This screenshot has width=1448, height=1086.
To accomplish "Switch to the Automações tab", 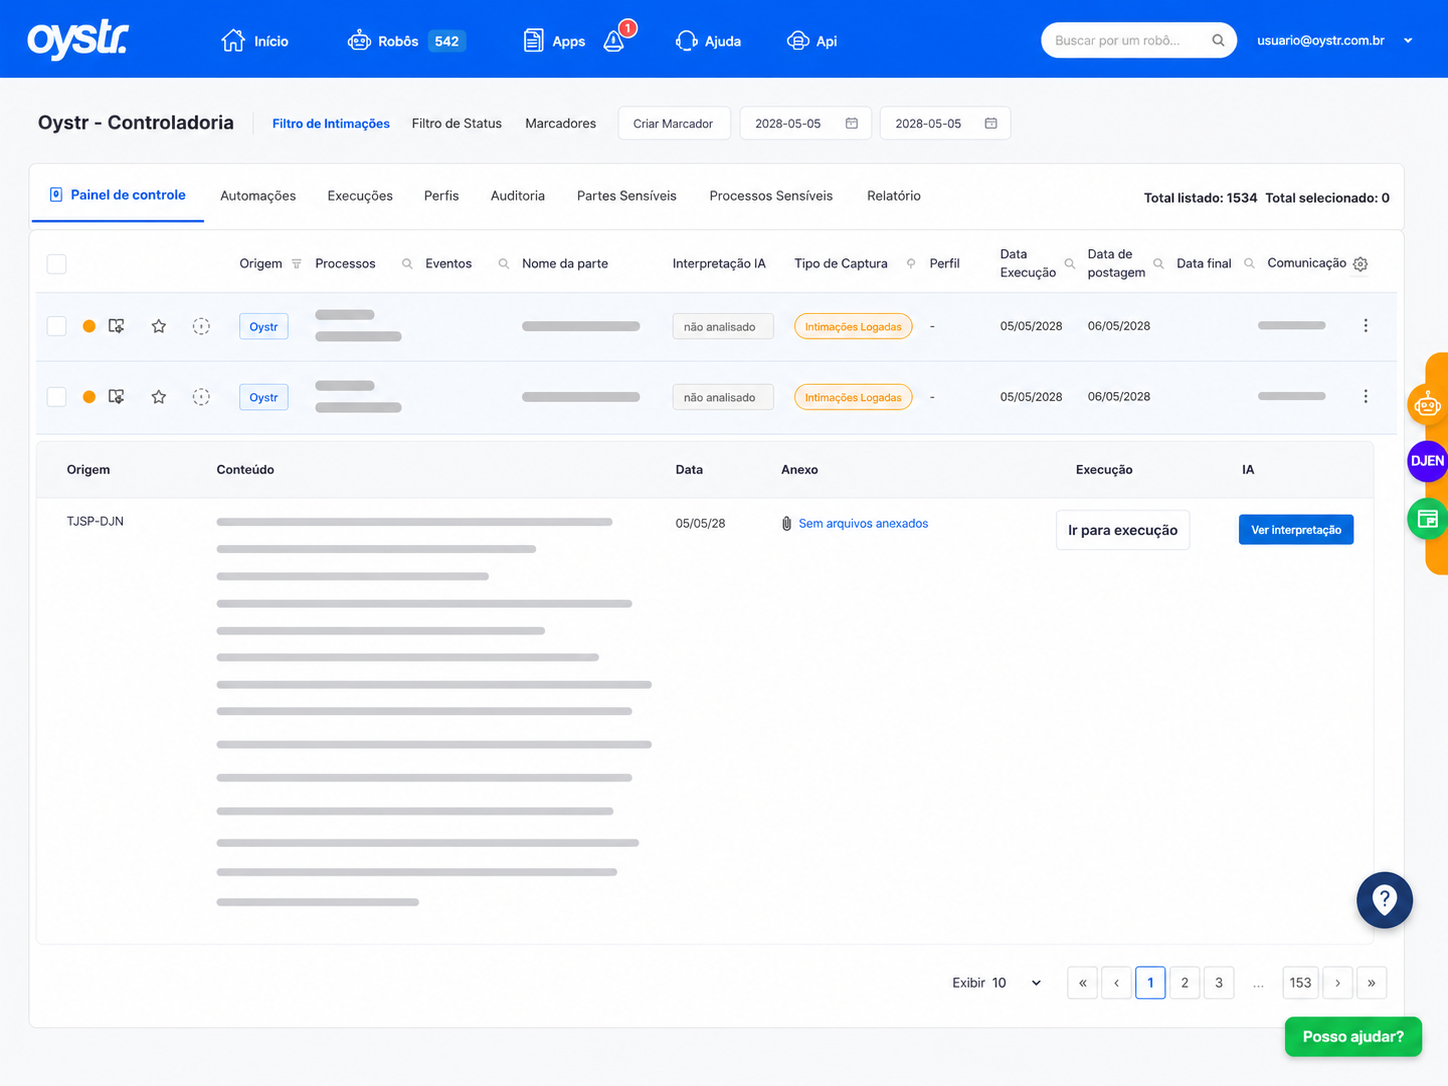I will click(x=258, y=196).
